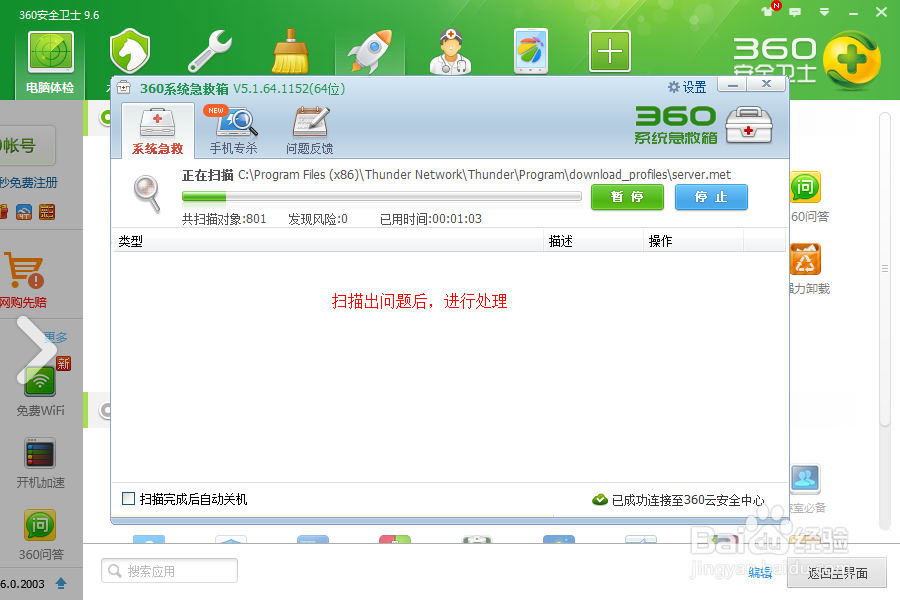Click the 类型 column header
Viewport: 900px width, 600px height.
coord(328,241)
